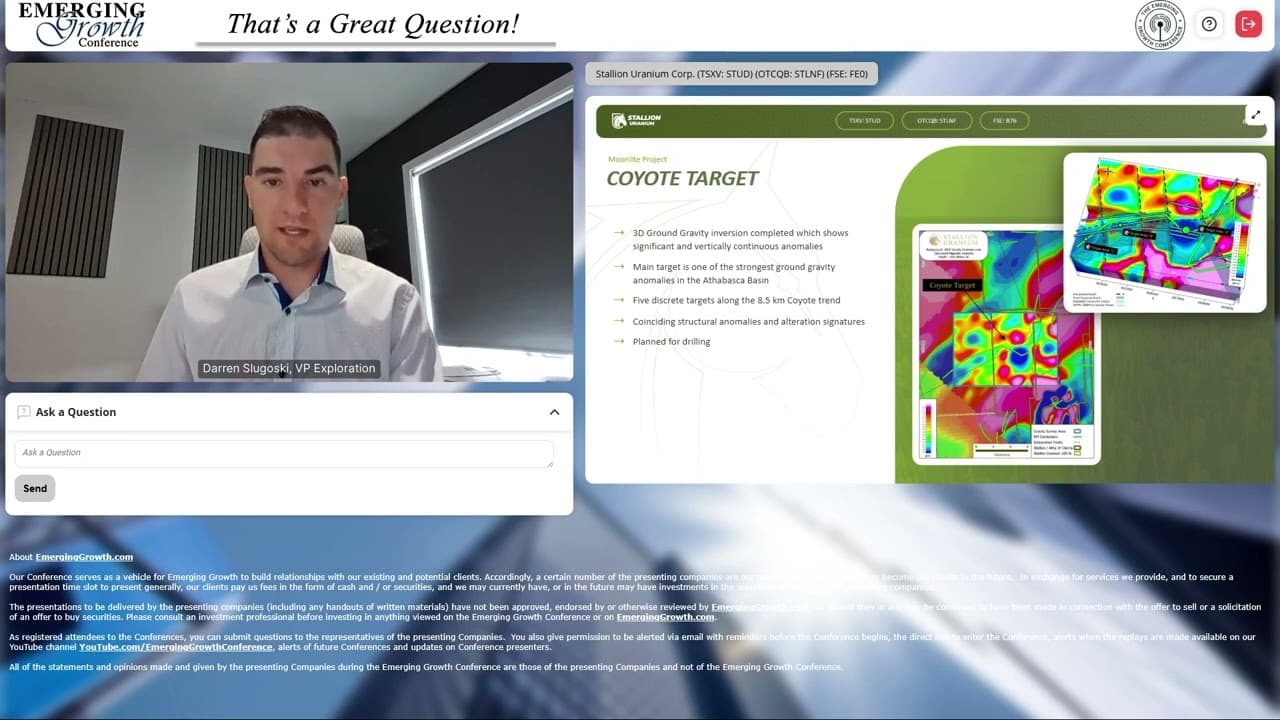Click the 'Our Conference serves as a vehicle' paragraph
Screen dimensions: 1280x720
(x=622, y=582)
